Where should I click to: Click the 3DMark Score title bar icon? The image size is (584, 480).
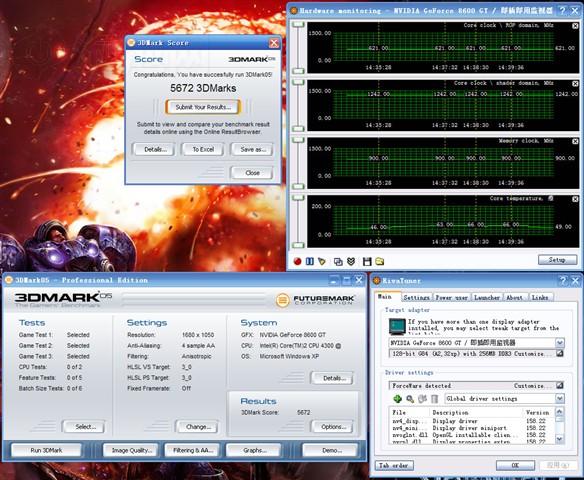tap(131, 42)
